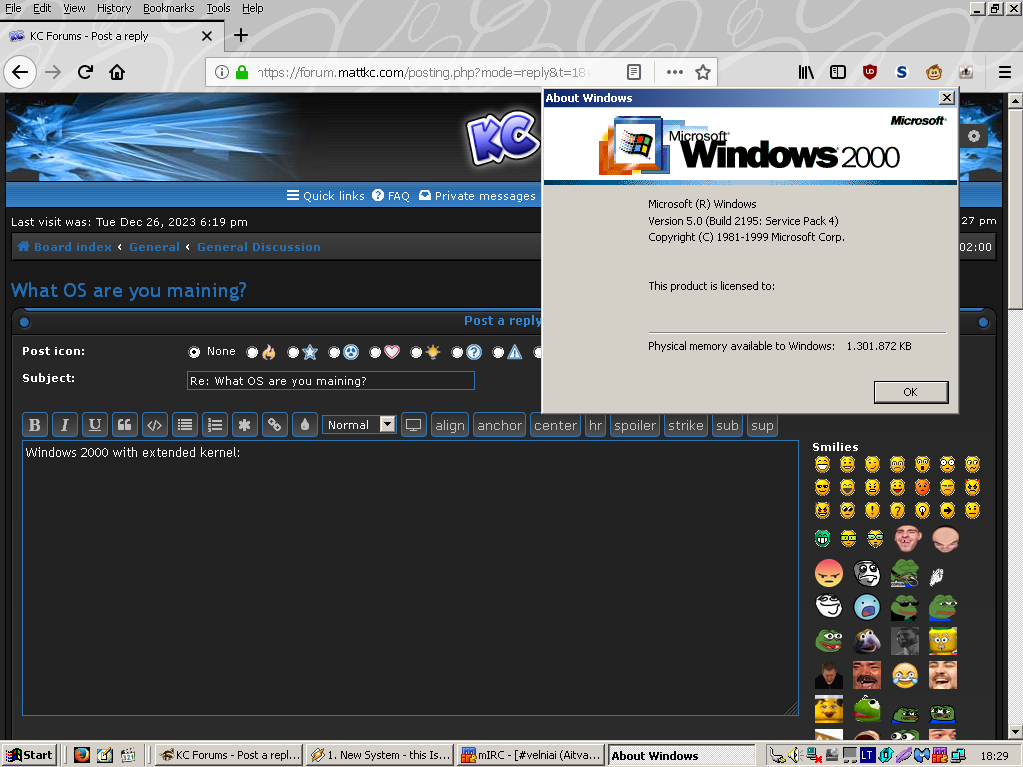
Task: Select the None post icon
Action: (x=194, y=352)
